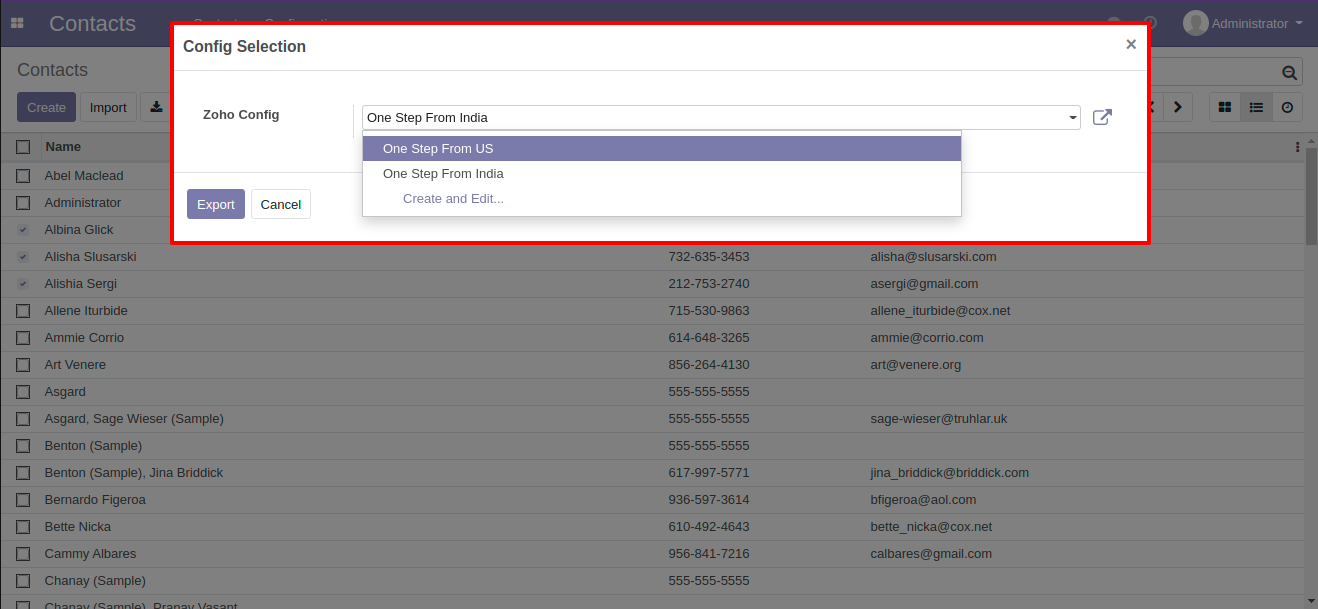
Task: Expand the Zoho Config dropdown arrow
Action: pos(1073,118)
